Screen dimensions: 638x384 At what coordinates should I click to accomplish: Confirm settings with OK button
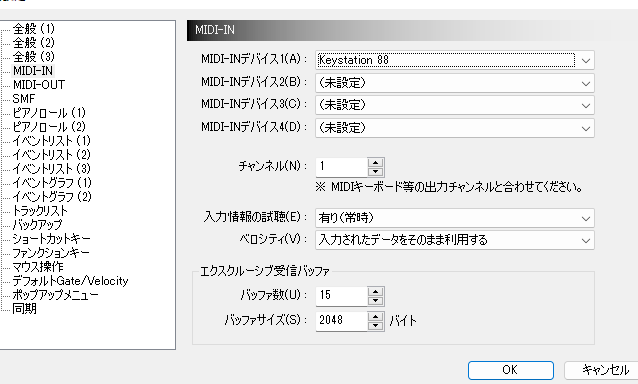(x=511, y=370)
